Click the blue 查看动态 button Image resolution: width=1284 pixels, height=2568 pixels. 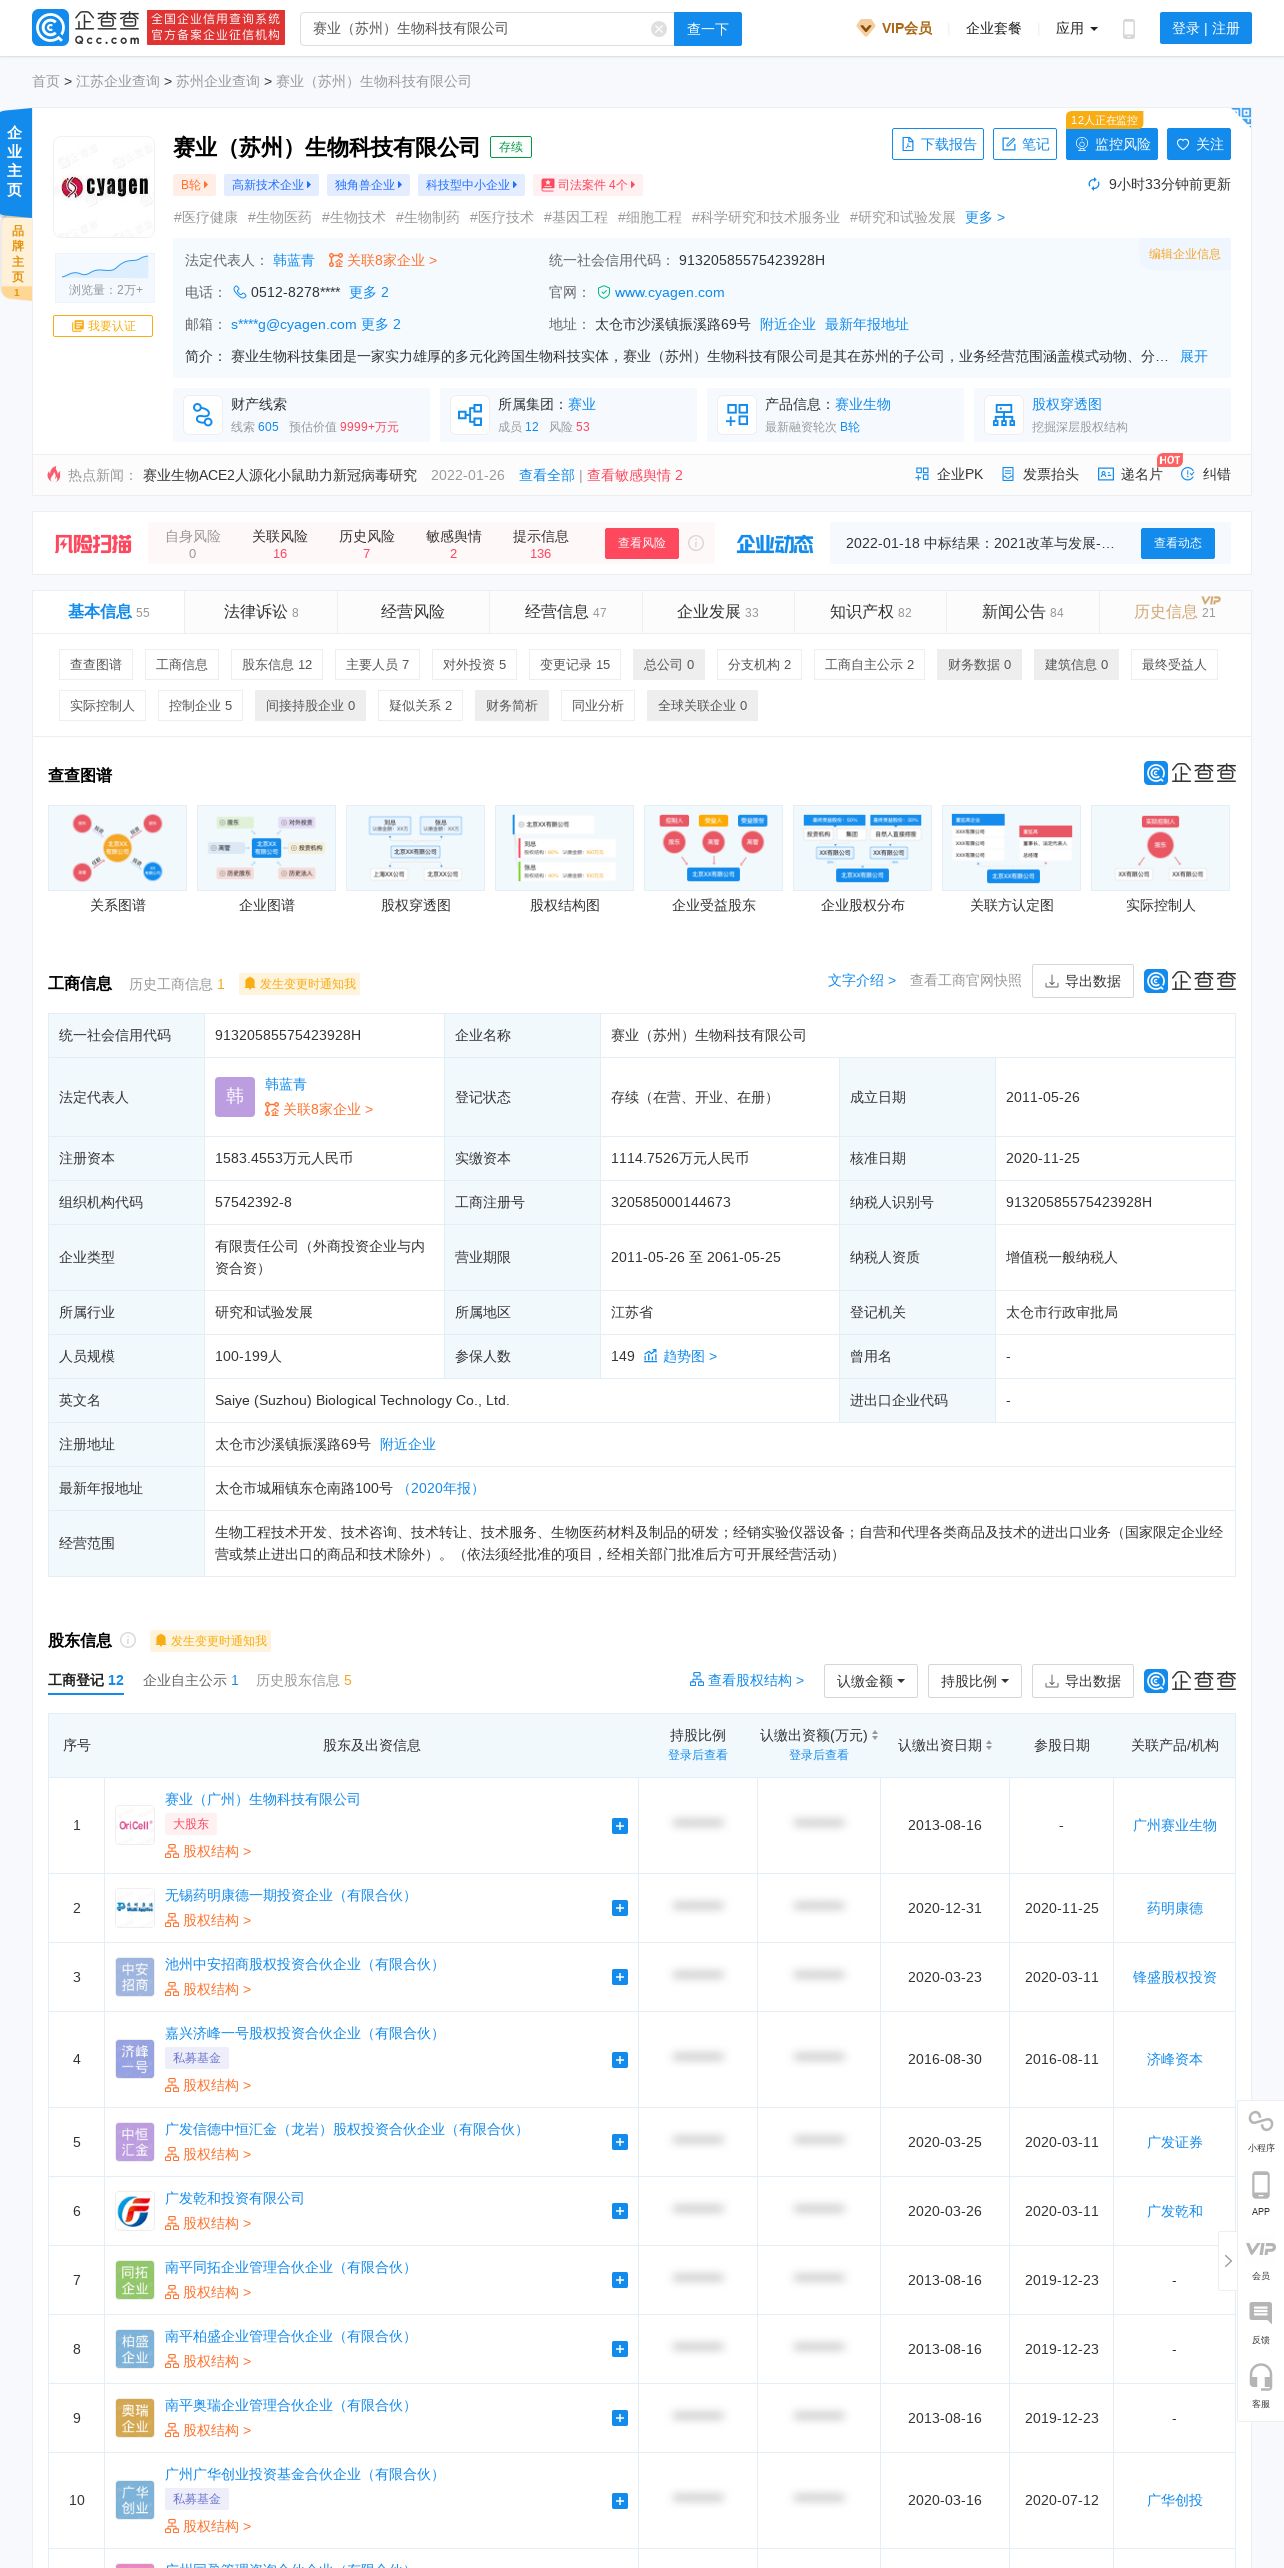[1178, 543]
